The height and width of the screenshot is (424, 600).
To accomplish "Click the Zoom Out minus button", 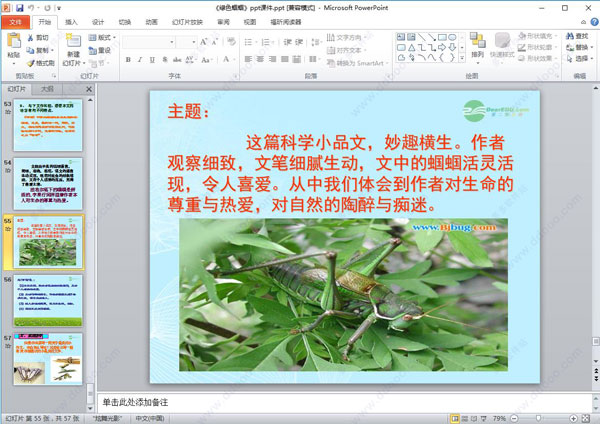I will (514, 419).
